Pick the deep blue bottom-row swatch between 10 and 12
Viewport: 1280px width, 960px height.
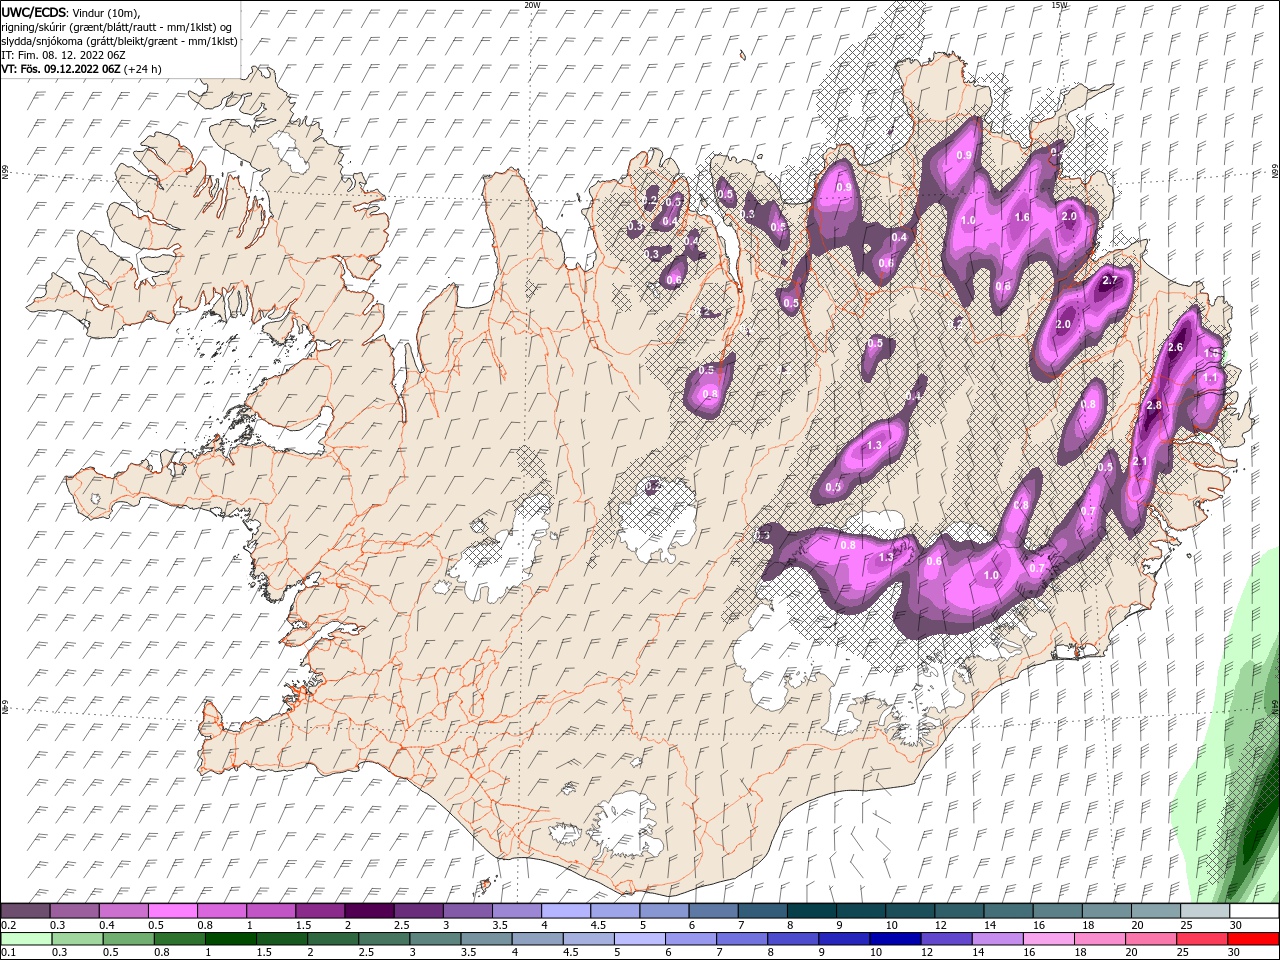point(894,938)
